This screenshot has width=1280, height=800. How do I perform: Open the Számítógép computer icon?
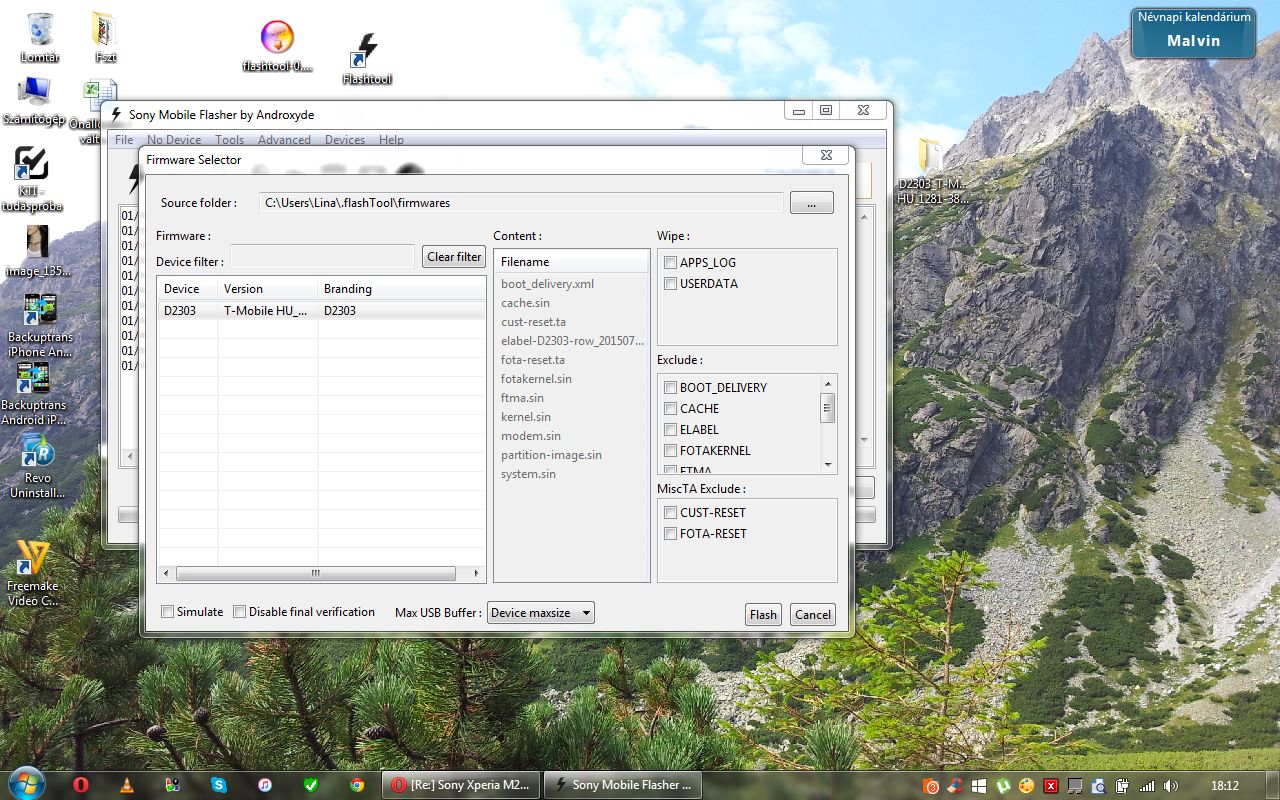[x=33, y=100]
